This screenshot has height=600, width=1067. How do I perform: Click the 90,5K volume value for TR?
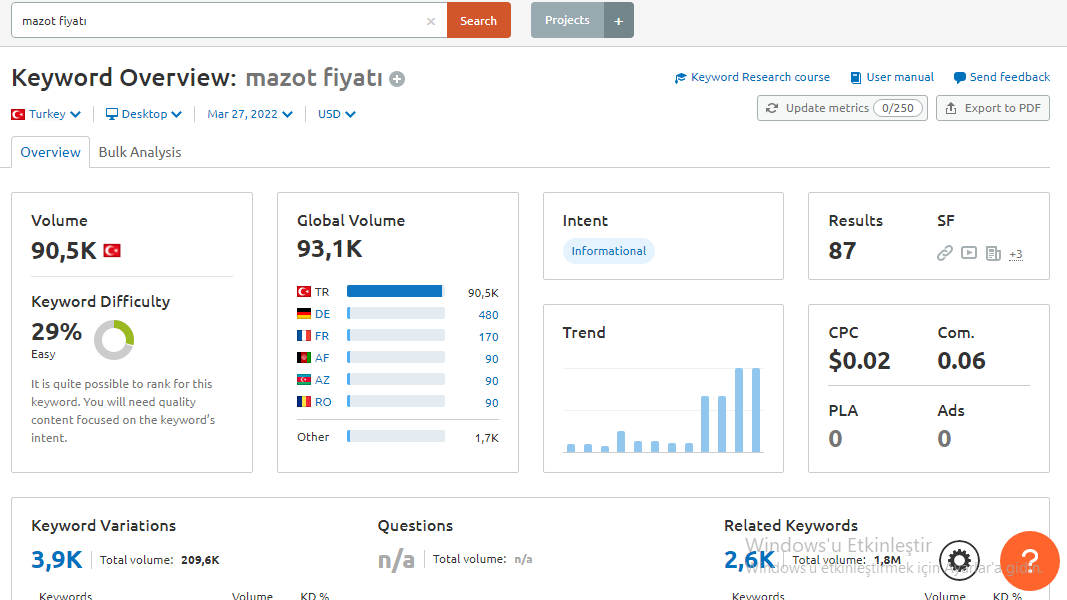[x=482, y=293]
